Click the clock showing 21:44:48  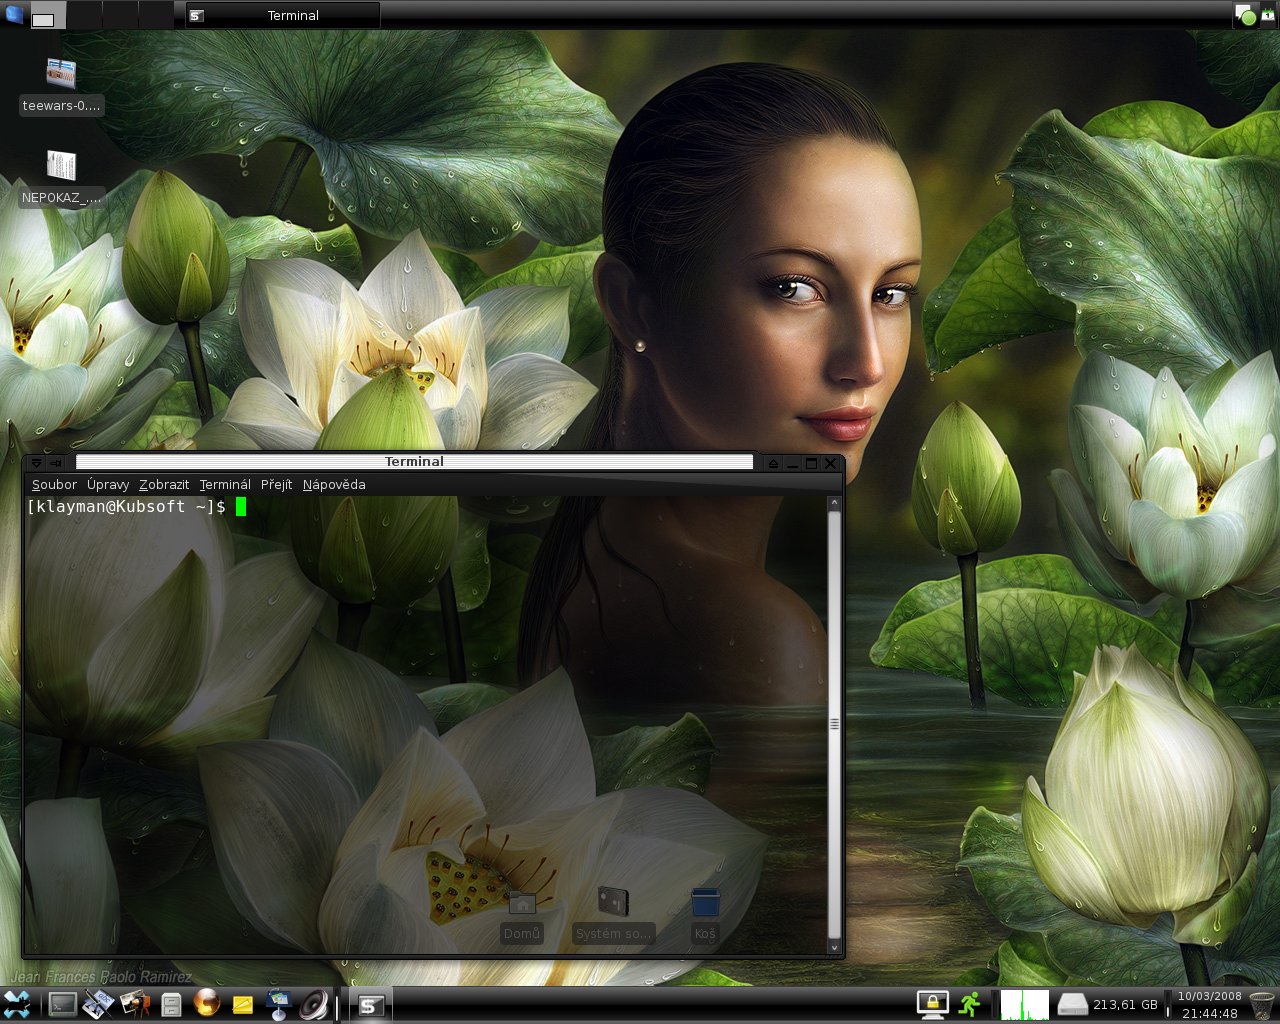pos(1209,1013)
